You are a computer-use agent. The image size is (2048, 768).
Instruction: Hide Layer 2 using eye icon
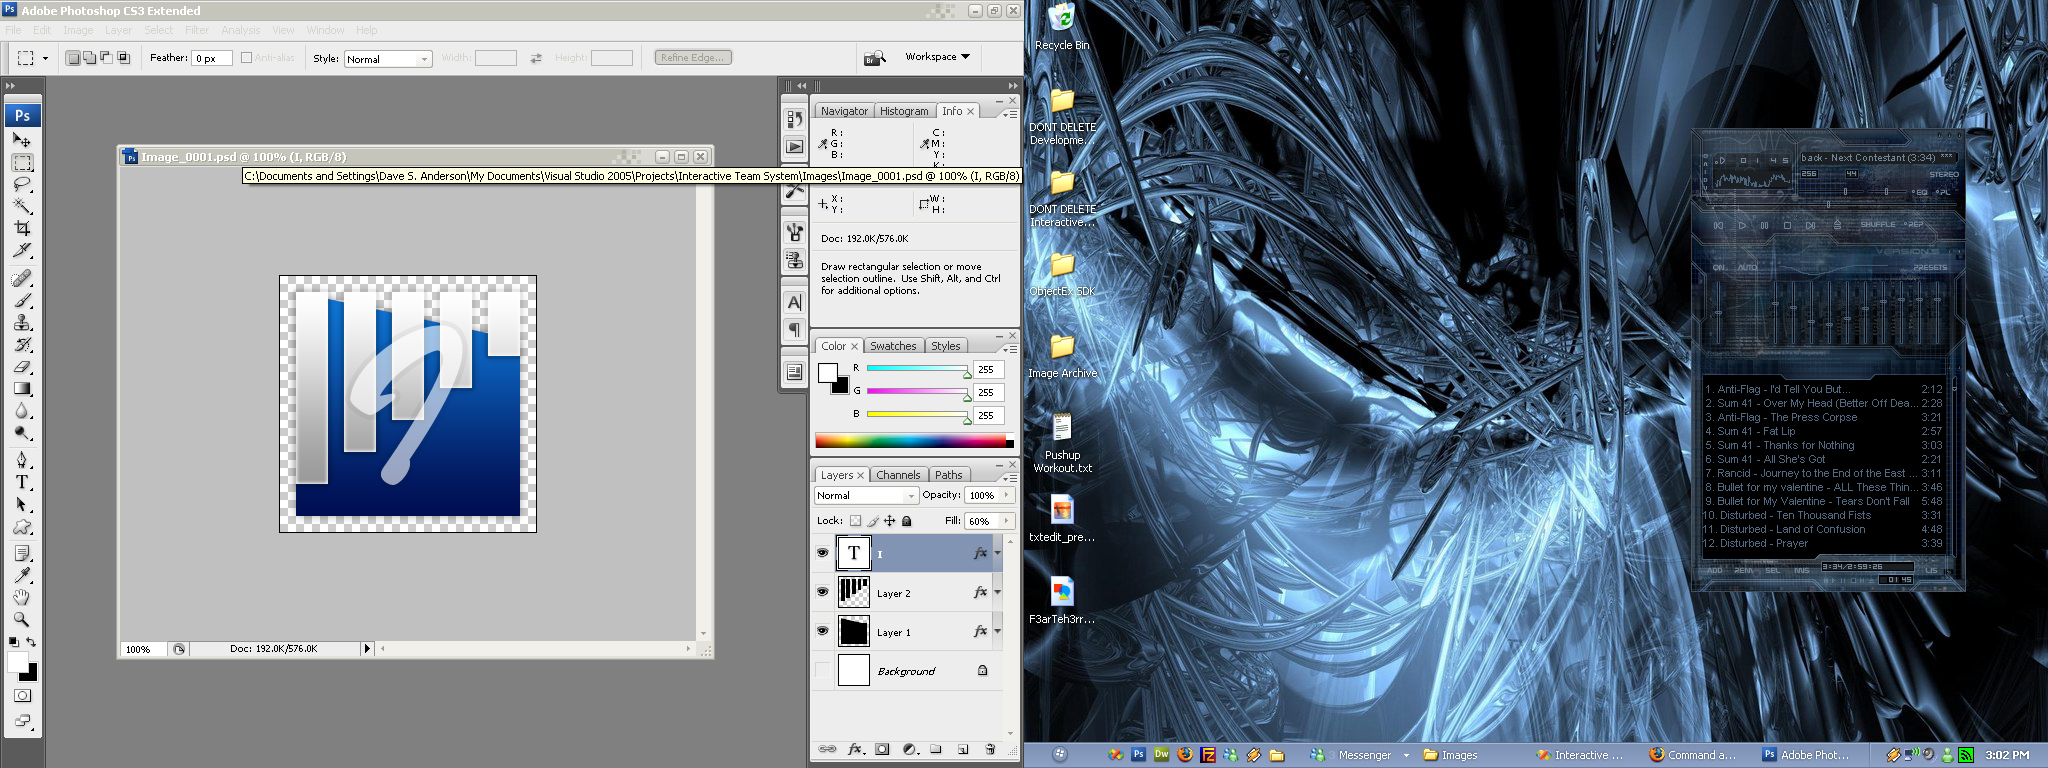point(822,592)
